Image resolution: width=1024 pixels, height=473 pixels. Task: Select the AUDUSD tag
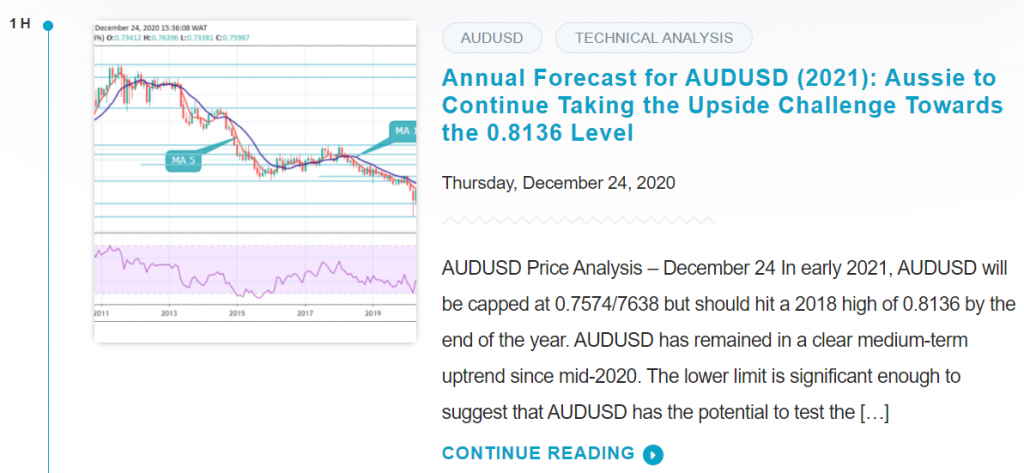coord(492,38)
